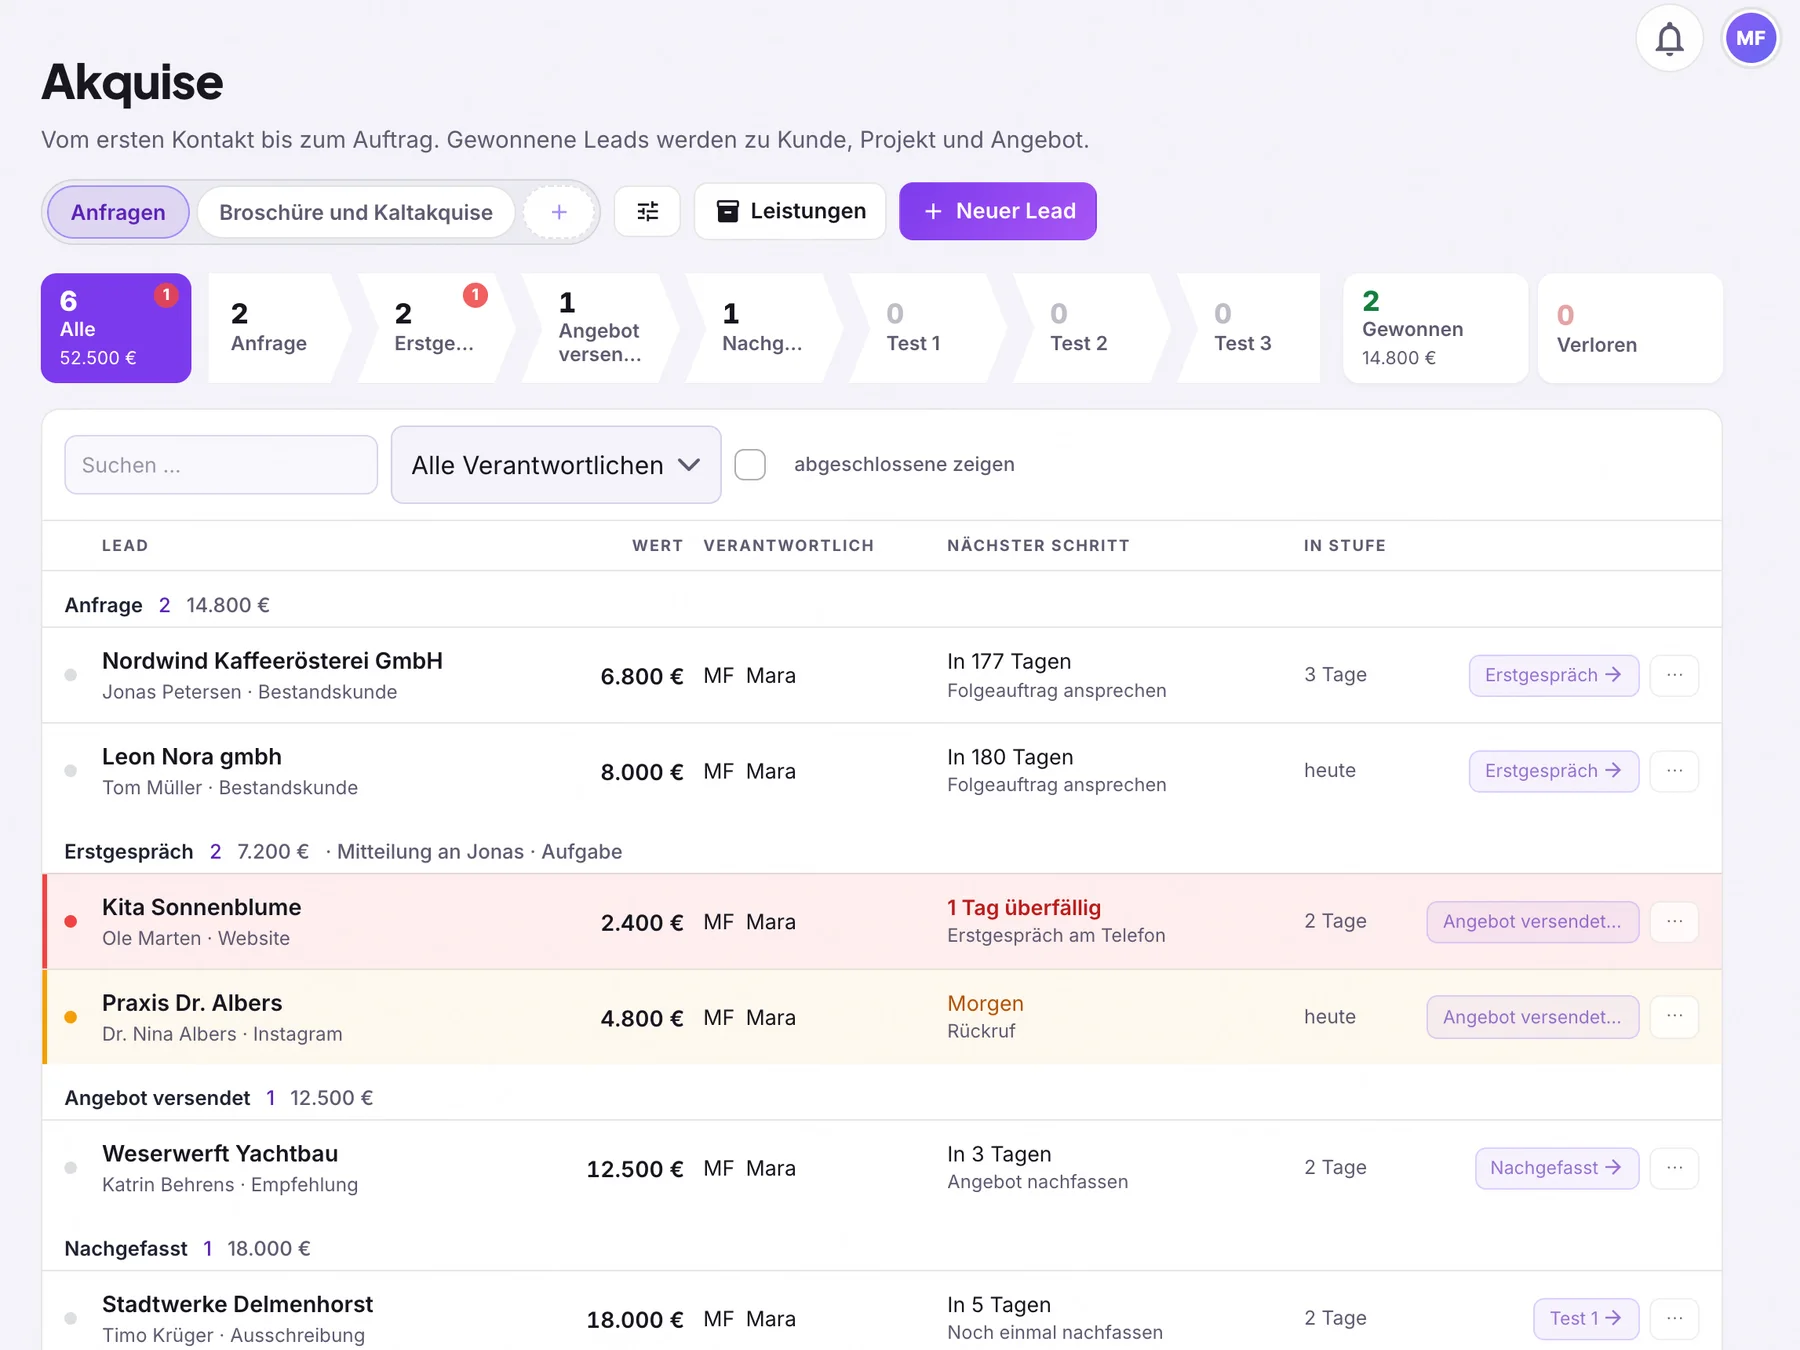Open the notifications bell
This screenshot has height=1350, width=1800.
point(1669,39)
